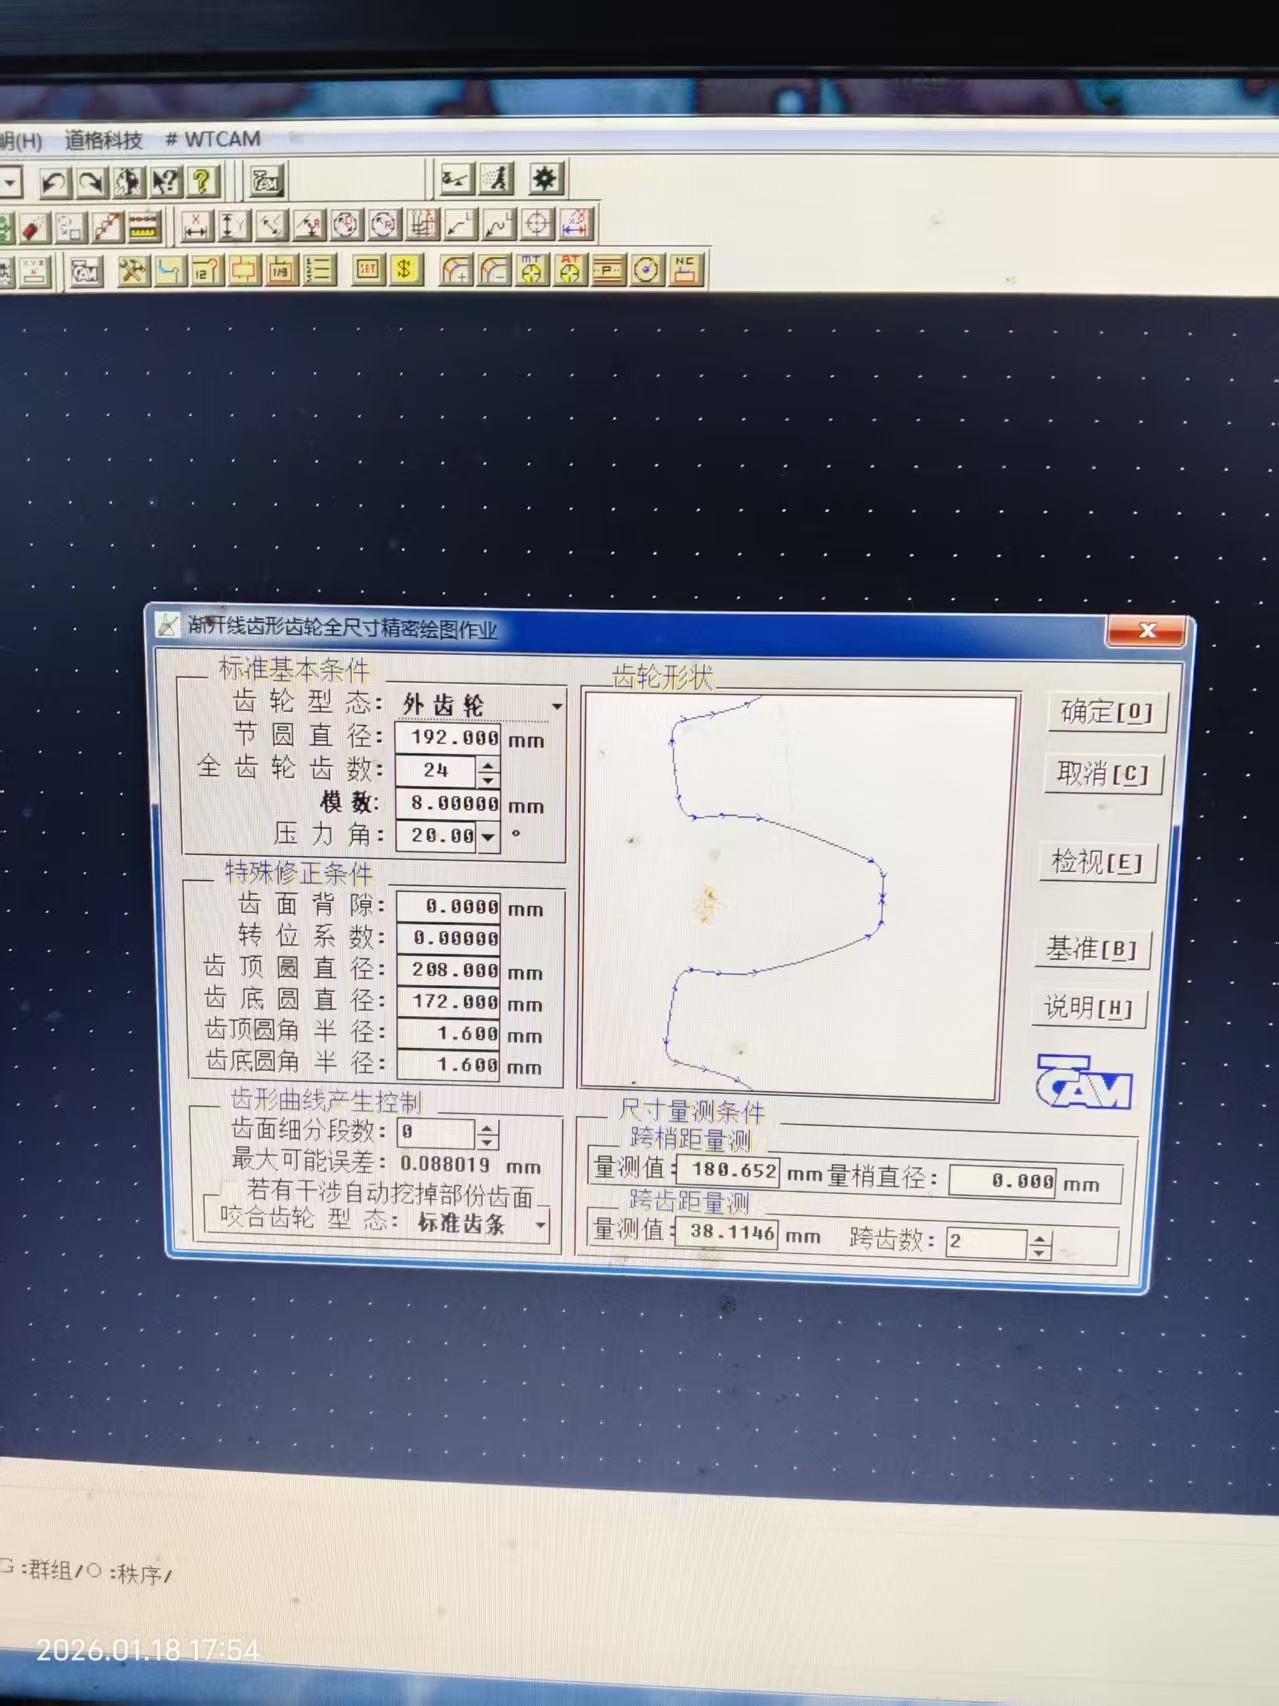Click the crossed hammer tools icon
The image size is (1279, 1706).
click(x=132, y=271)
